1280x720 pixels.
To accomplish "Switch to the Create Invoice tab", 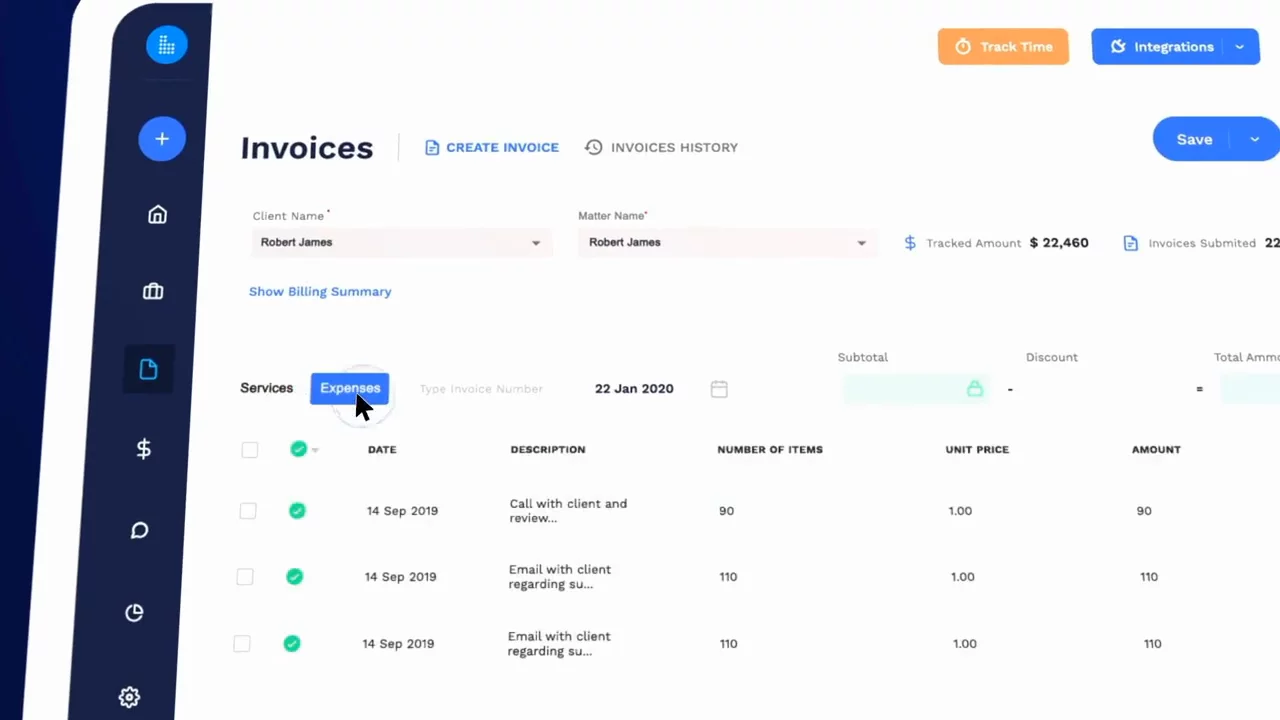I will coord(492,147).
